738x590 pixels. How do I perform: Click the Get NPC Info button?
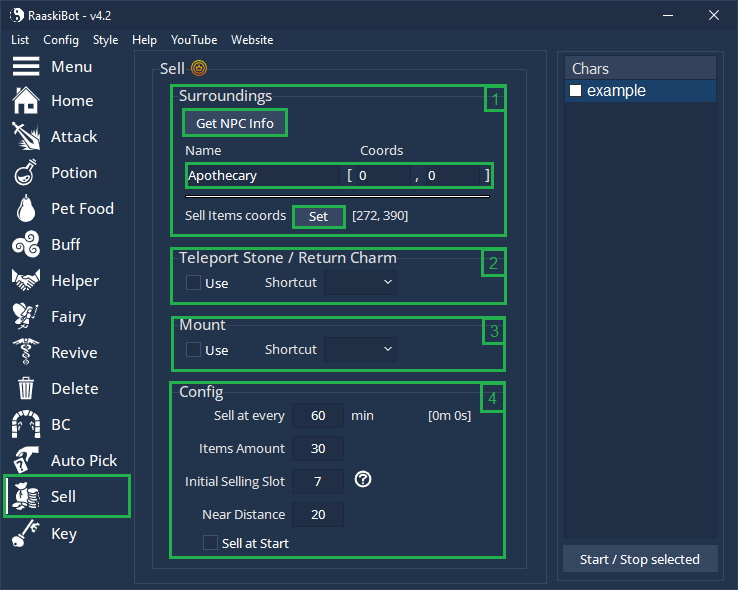click(x=235, y=123)
